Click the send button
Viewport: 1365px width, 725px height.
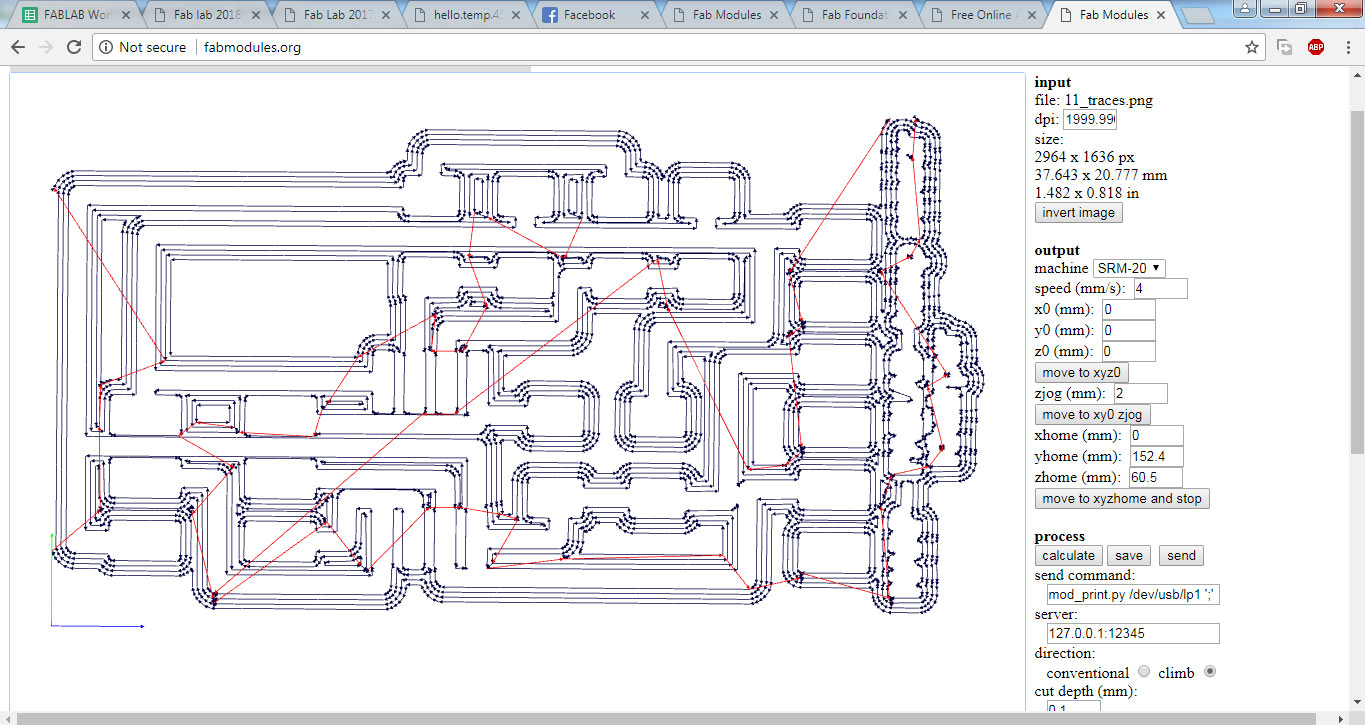click(1181, 556)
